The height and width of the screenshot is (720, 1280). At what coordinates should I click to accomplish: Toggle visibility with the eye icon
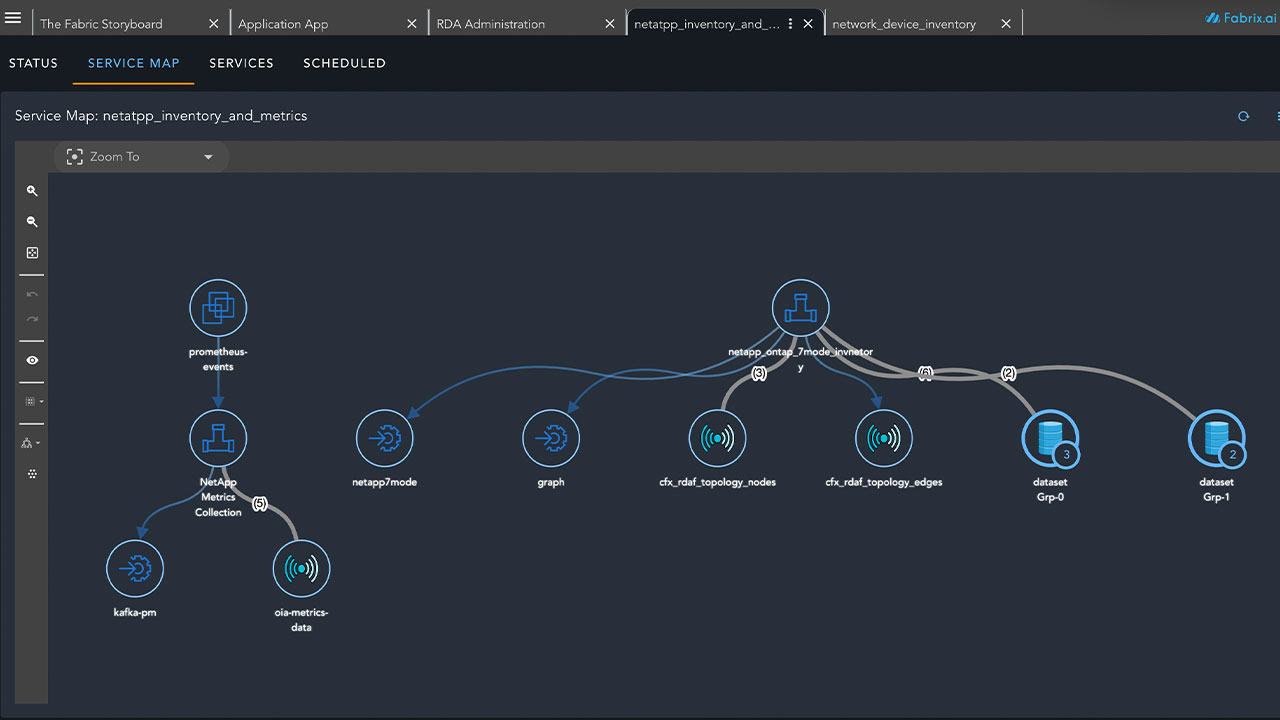[32, 360]
